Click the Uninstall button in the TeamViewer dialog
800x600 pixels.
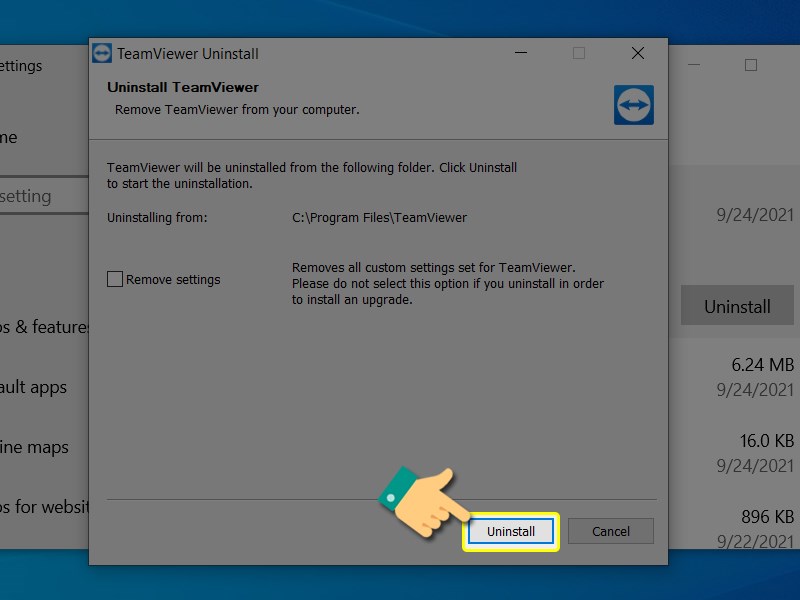[511, 531]
